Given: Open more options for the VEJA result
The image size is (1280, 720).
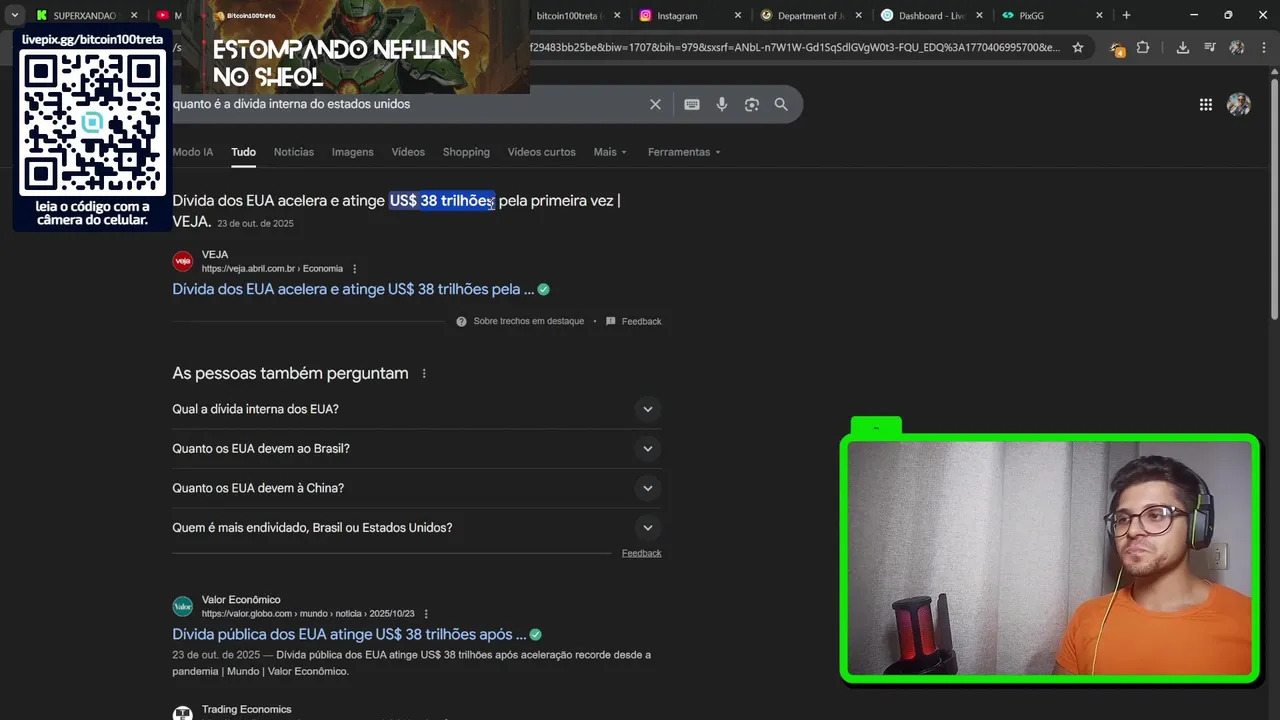Looking at the screenshot, I should (x=354, y=269).
